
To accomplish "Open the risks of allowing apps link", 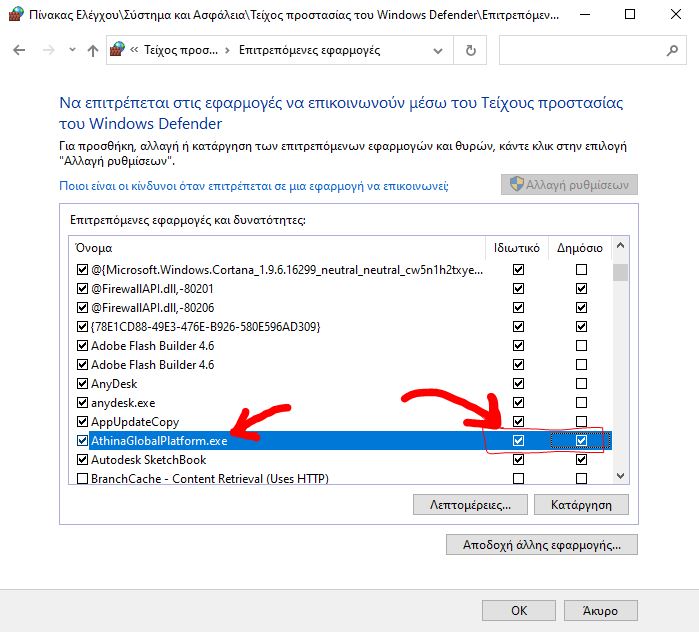I will tap(254, 186).
